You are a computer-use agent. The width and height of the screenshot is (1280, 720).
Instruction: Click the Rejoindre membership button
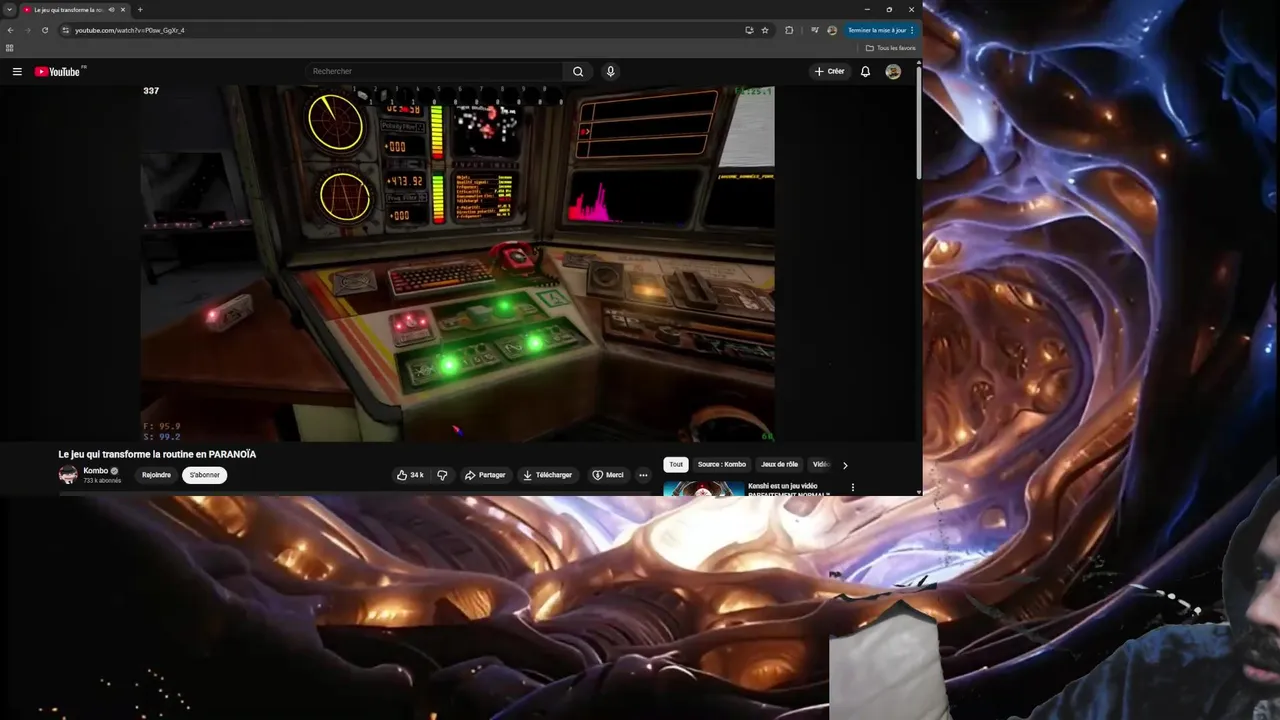pyautogui.click(x=156, y=475)
